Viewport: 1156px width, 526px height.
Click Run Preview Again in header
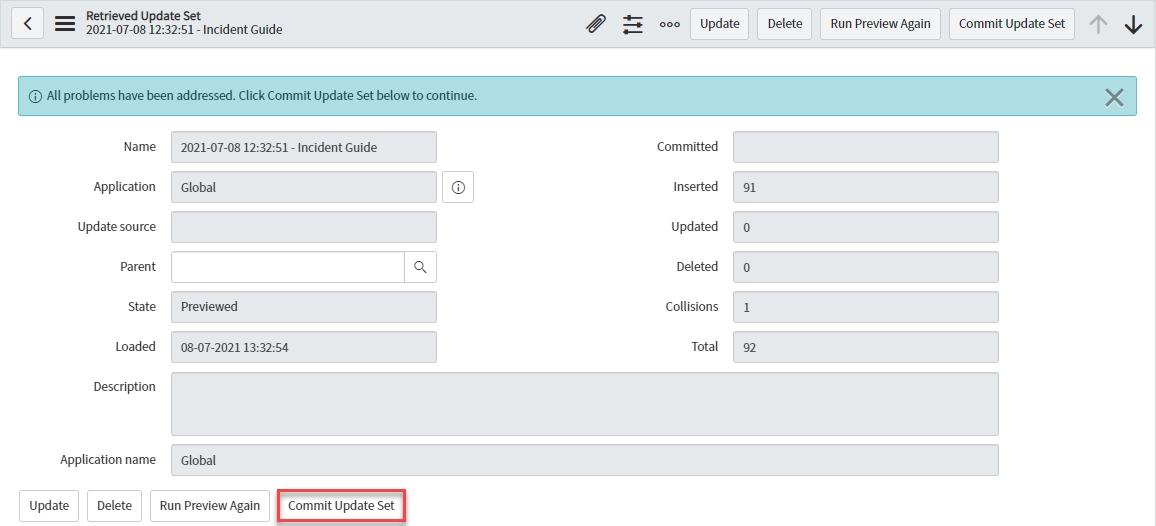point(880,24)
